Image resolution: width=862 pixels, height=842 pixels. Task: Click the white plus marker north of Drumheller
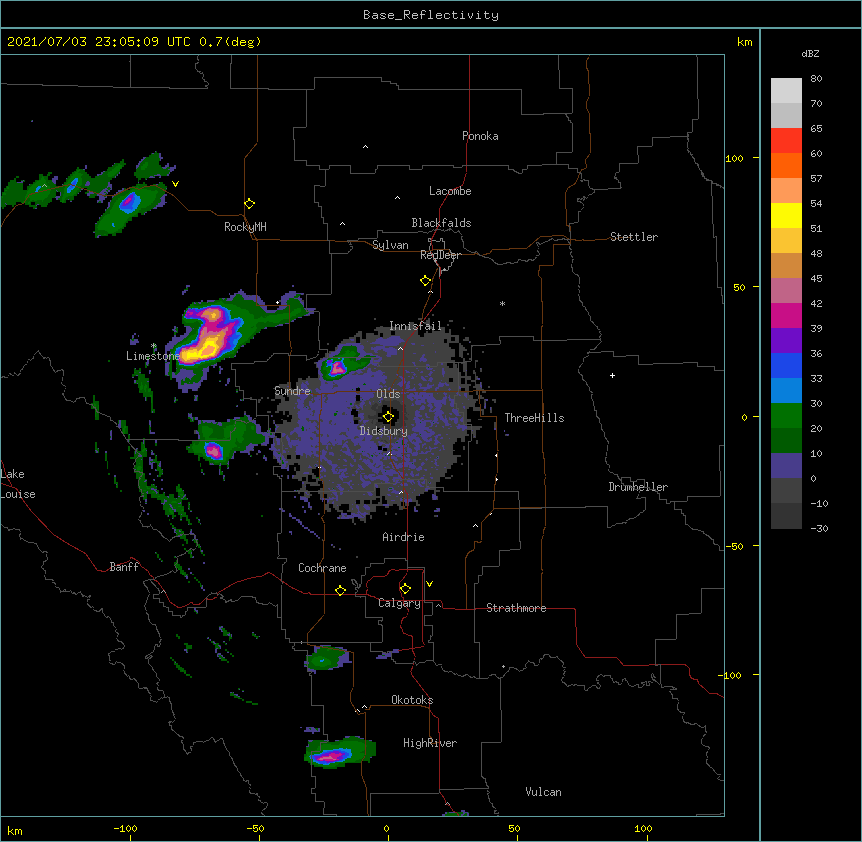(x=612, y=375)
